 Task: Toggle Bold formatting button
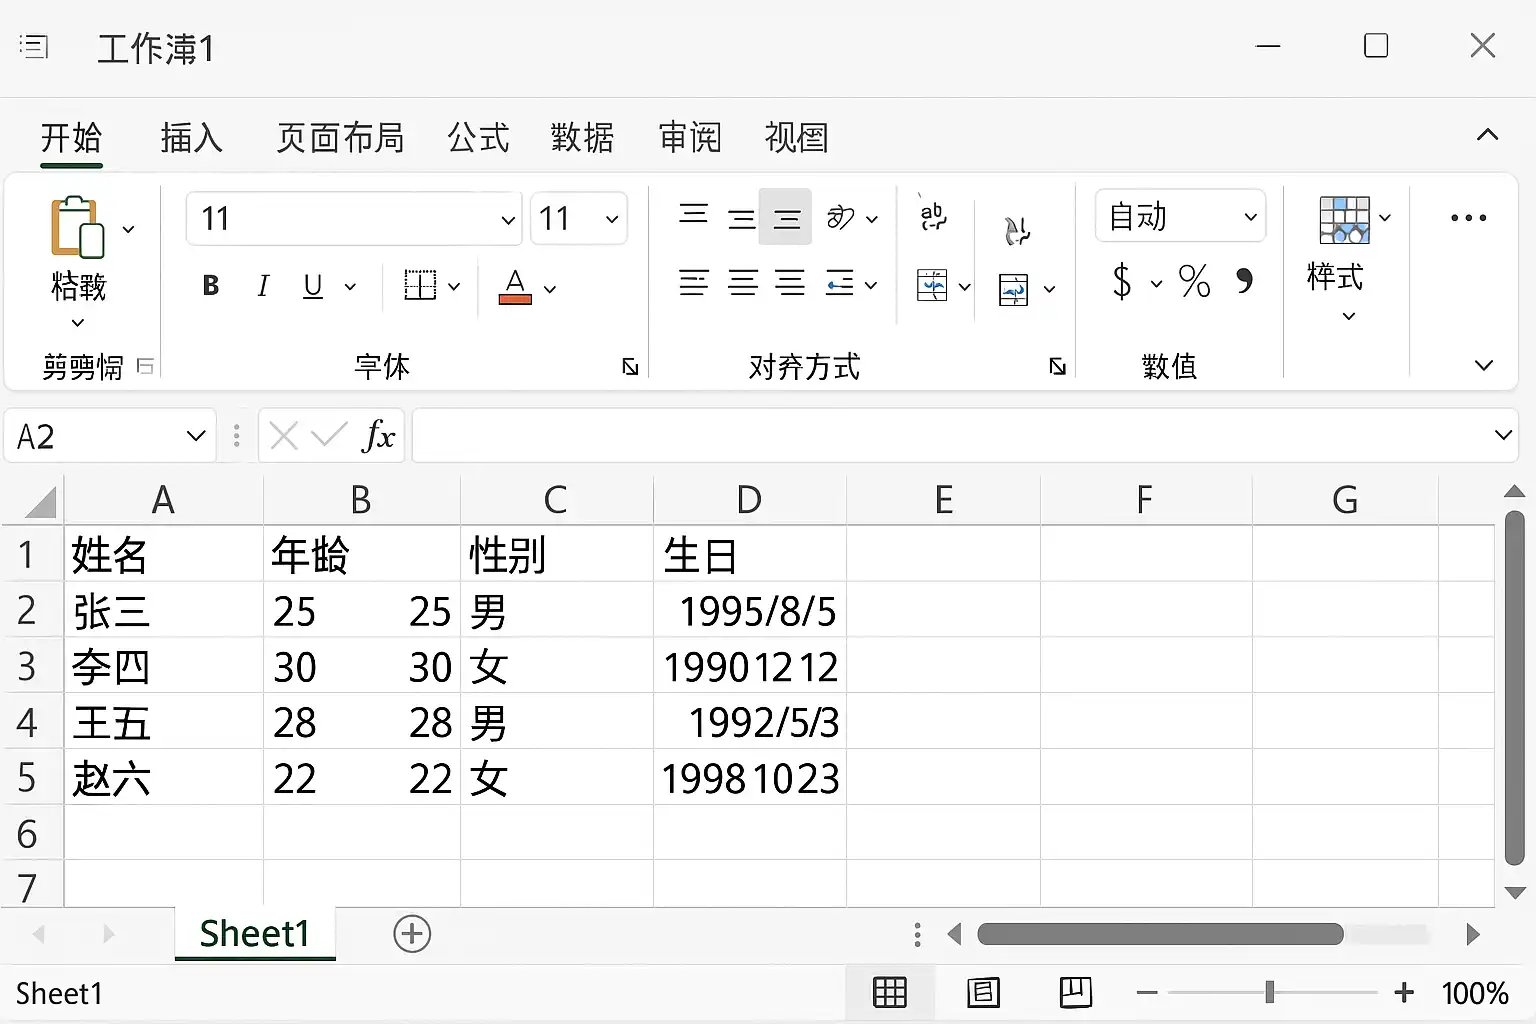click(211, 286)
